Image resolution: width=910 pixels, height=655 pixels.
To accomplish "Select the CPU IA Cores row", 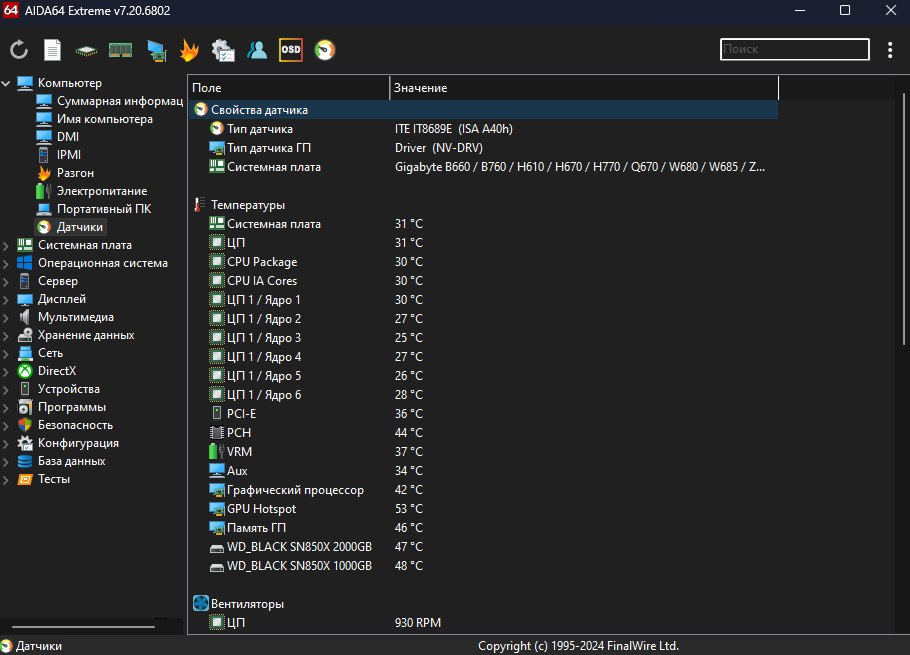I will click(483, 281).
